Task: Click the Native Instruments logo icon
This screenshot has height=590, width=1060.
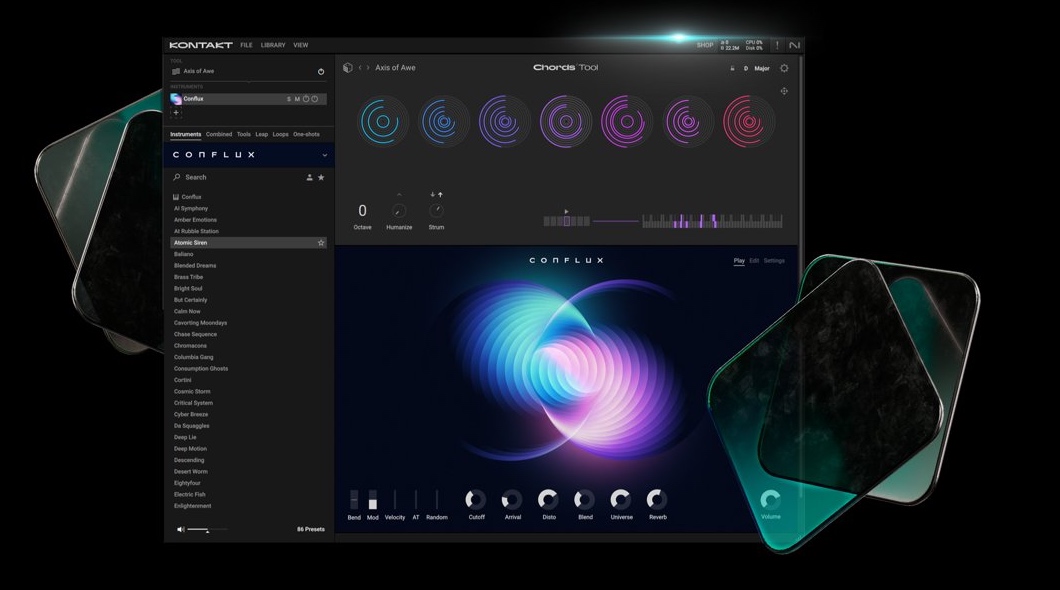Action: (x=794, y=45)
